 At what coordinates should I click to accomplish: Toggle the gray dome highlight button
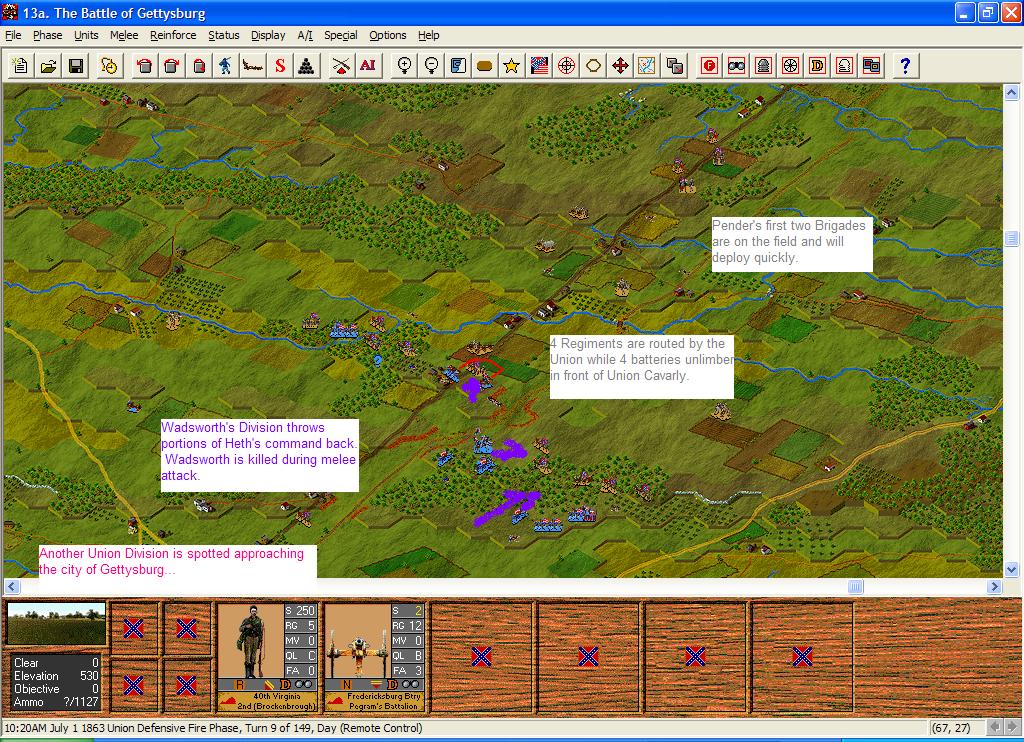763,65
